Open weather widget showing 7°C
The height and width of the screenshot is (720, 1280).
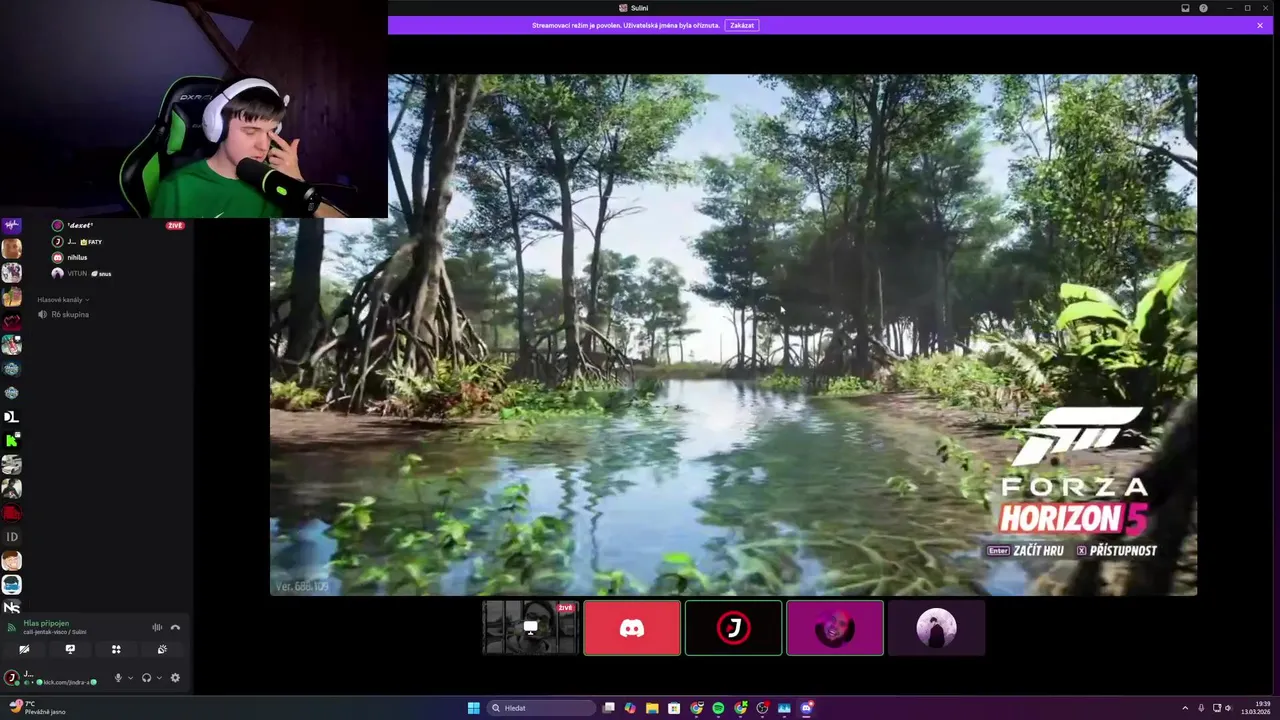point(38,708)
